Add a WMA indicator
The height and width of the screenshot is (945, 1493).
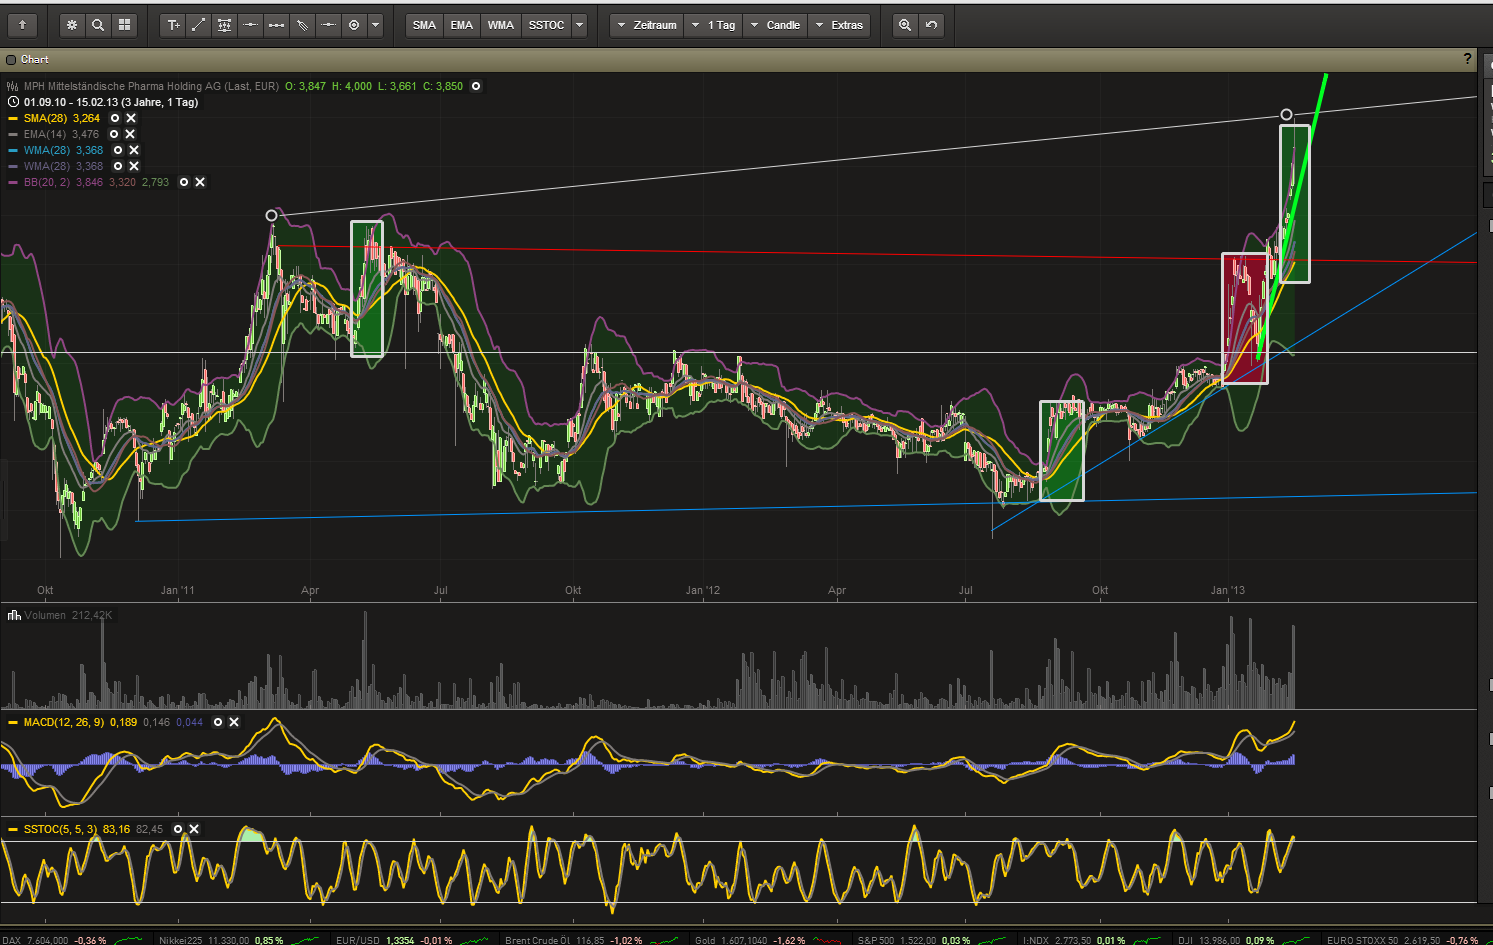click(x=500, y=25)
